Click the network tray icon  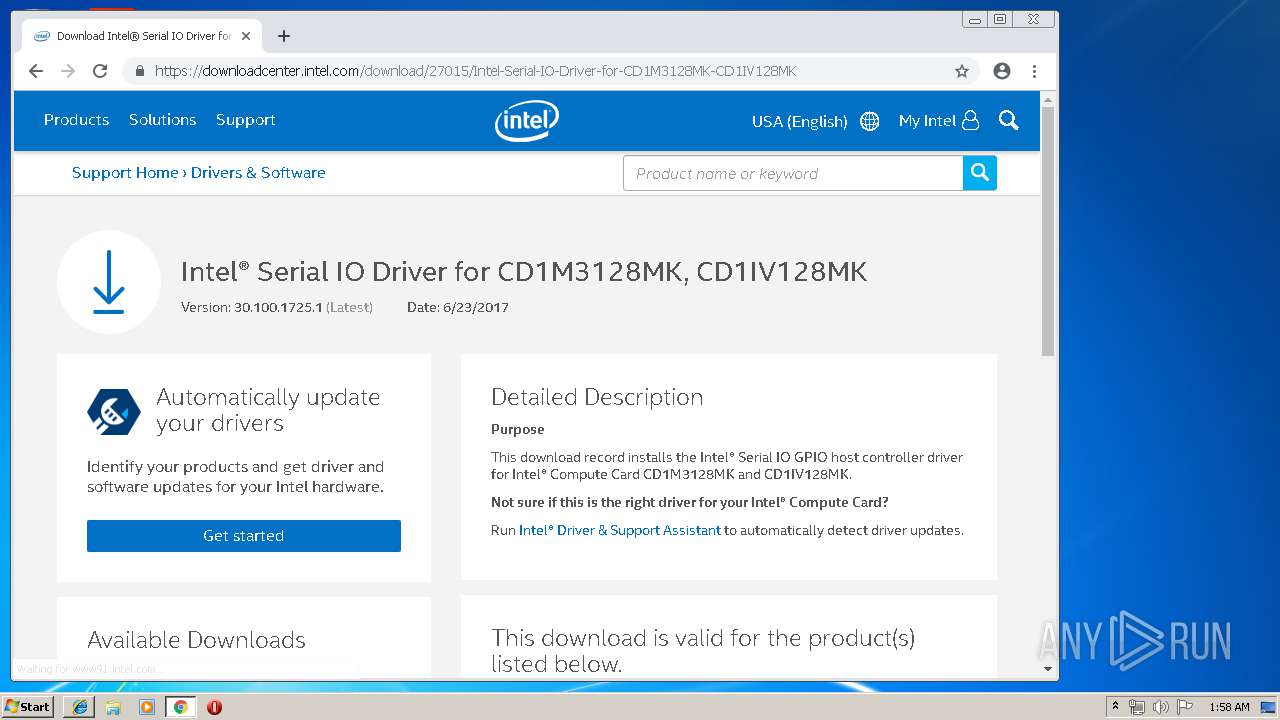(x=1137, y=707)
